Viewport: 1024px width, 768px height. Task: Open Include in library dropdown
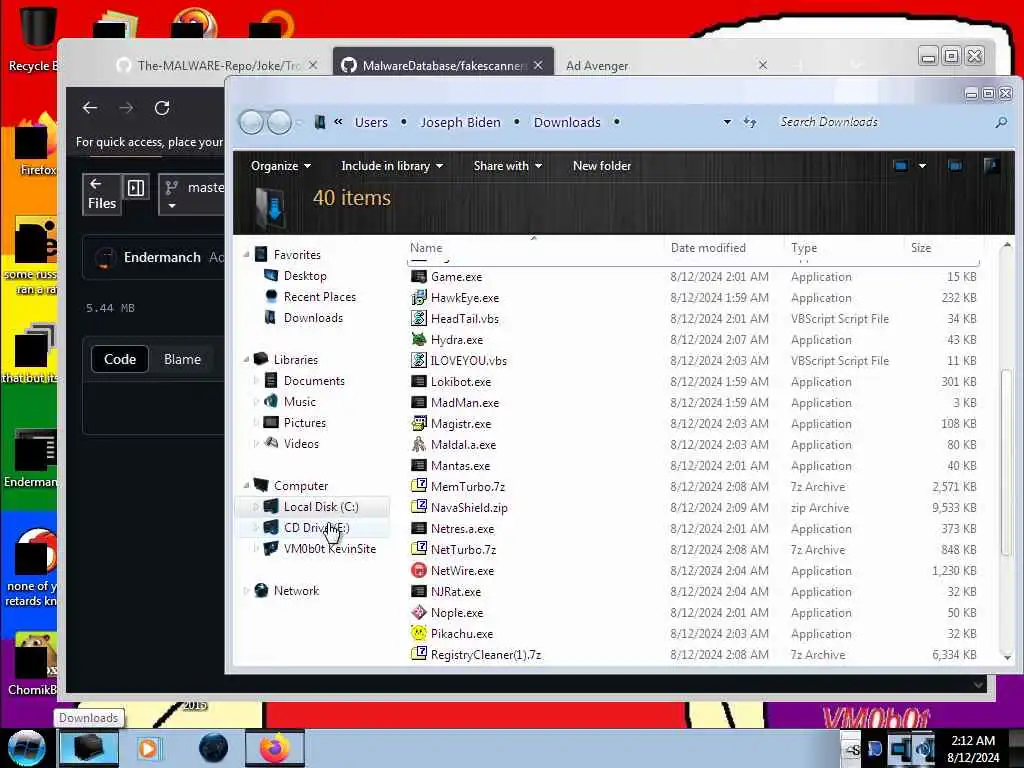point(392,166)
